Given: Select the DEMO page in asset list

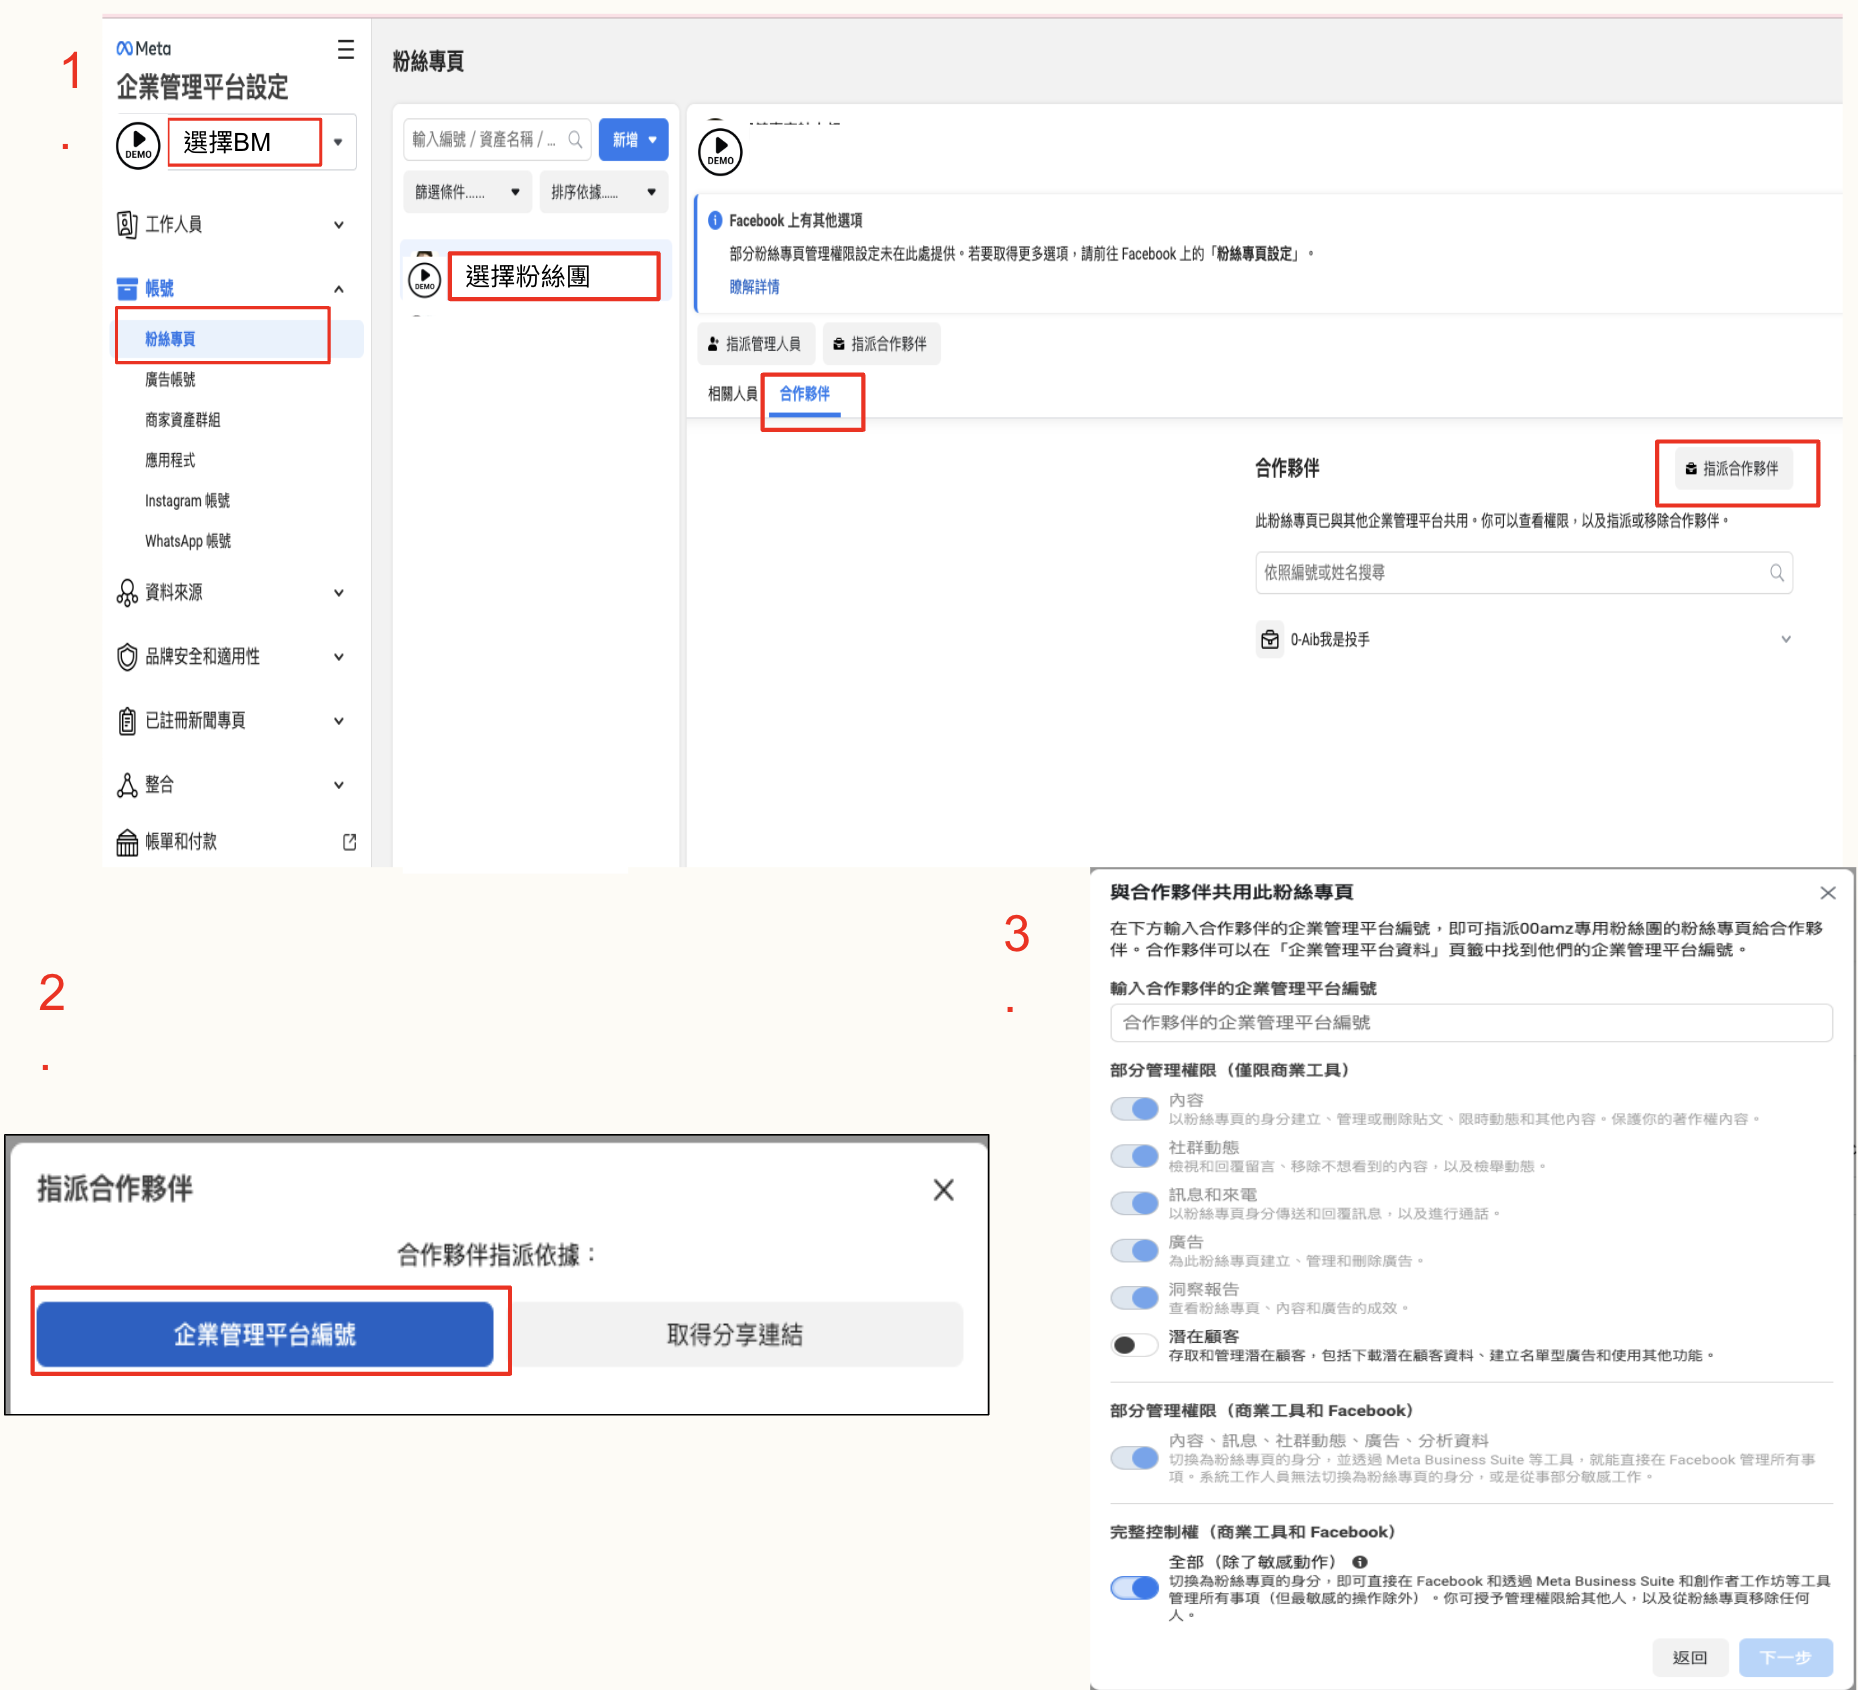Looking at the screenshot, I should point(536,276).
